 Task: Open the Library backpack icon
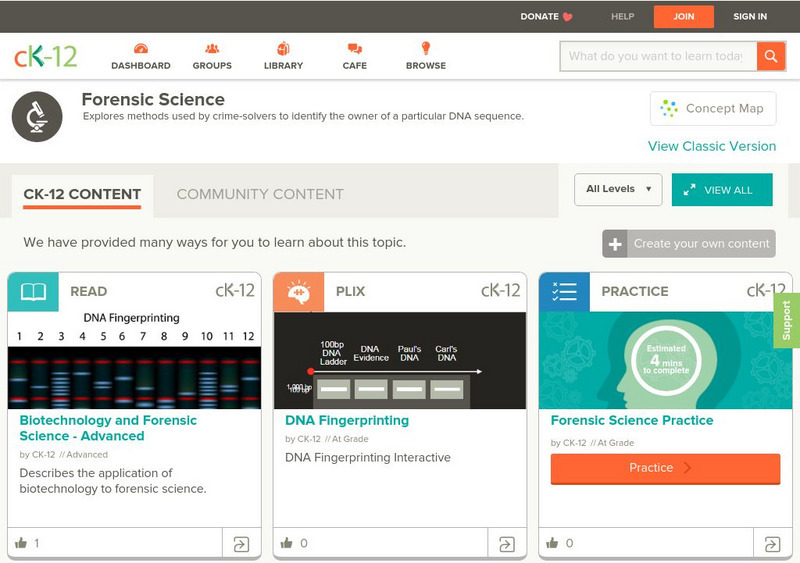(283, 48)
